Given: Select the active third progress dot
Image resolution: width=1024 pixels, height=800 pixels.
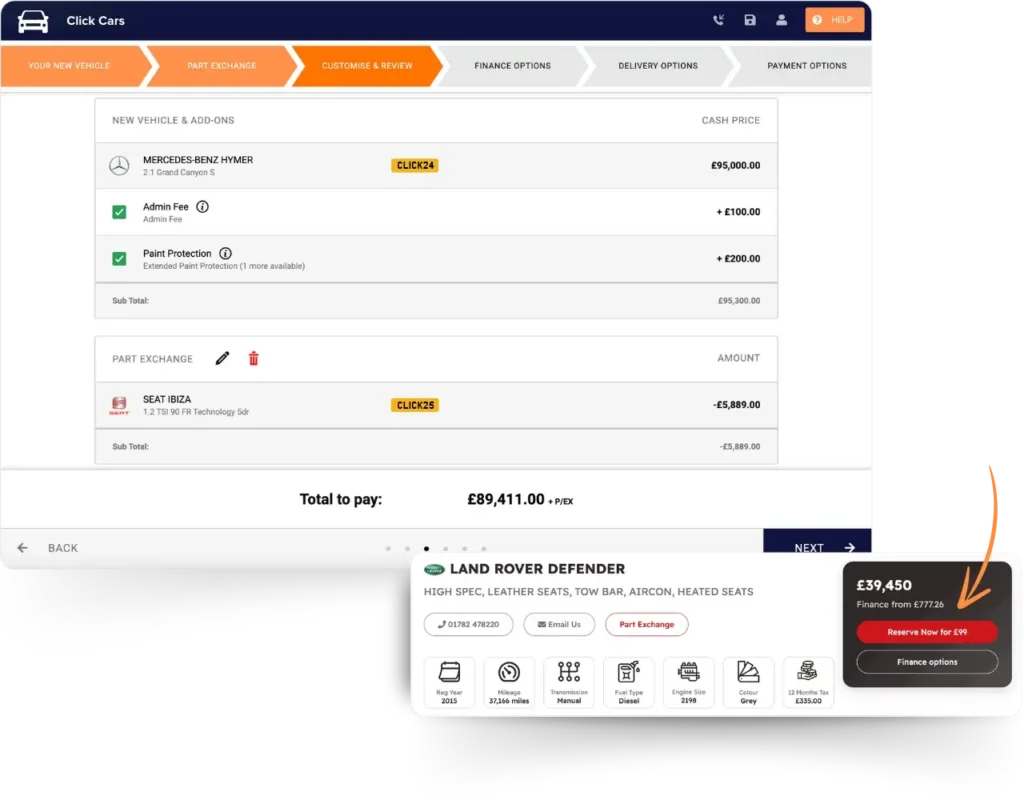Looking at the screenshot, I should [426, 549].
